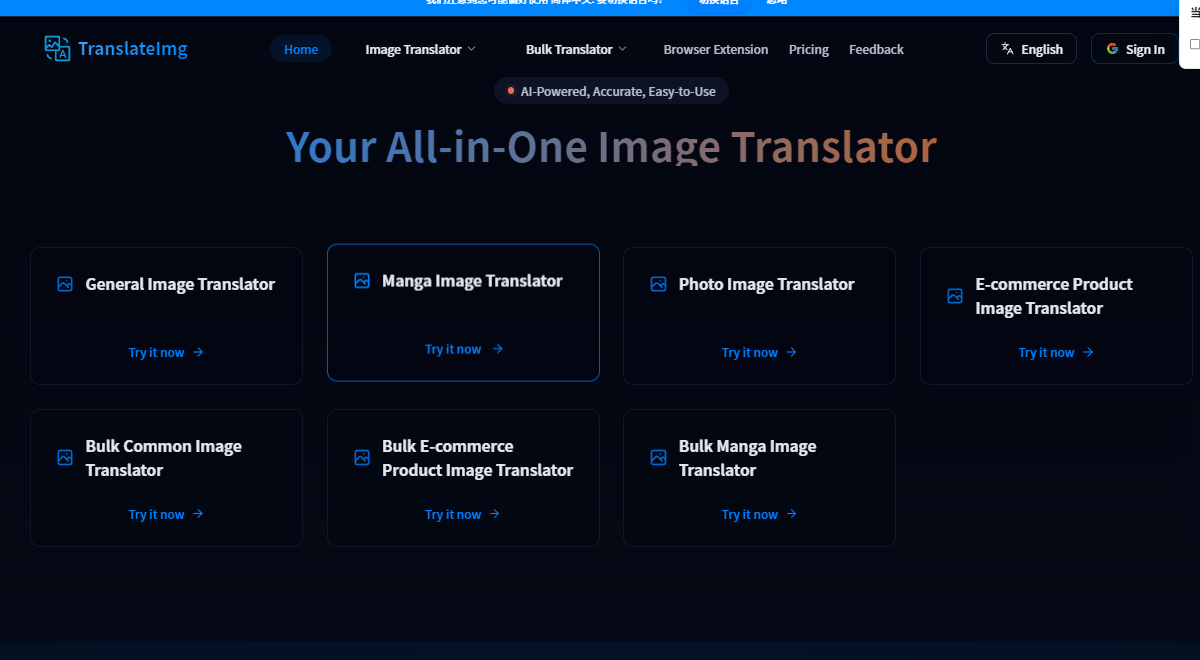Click the Bulk Common Image Translator icon
This screenshot has height=660, width=1200.
tap(65, 458)
